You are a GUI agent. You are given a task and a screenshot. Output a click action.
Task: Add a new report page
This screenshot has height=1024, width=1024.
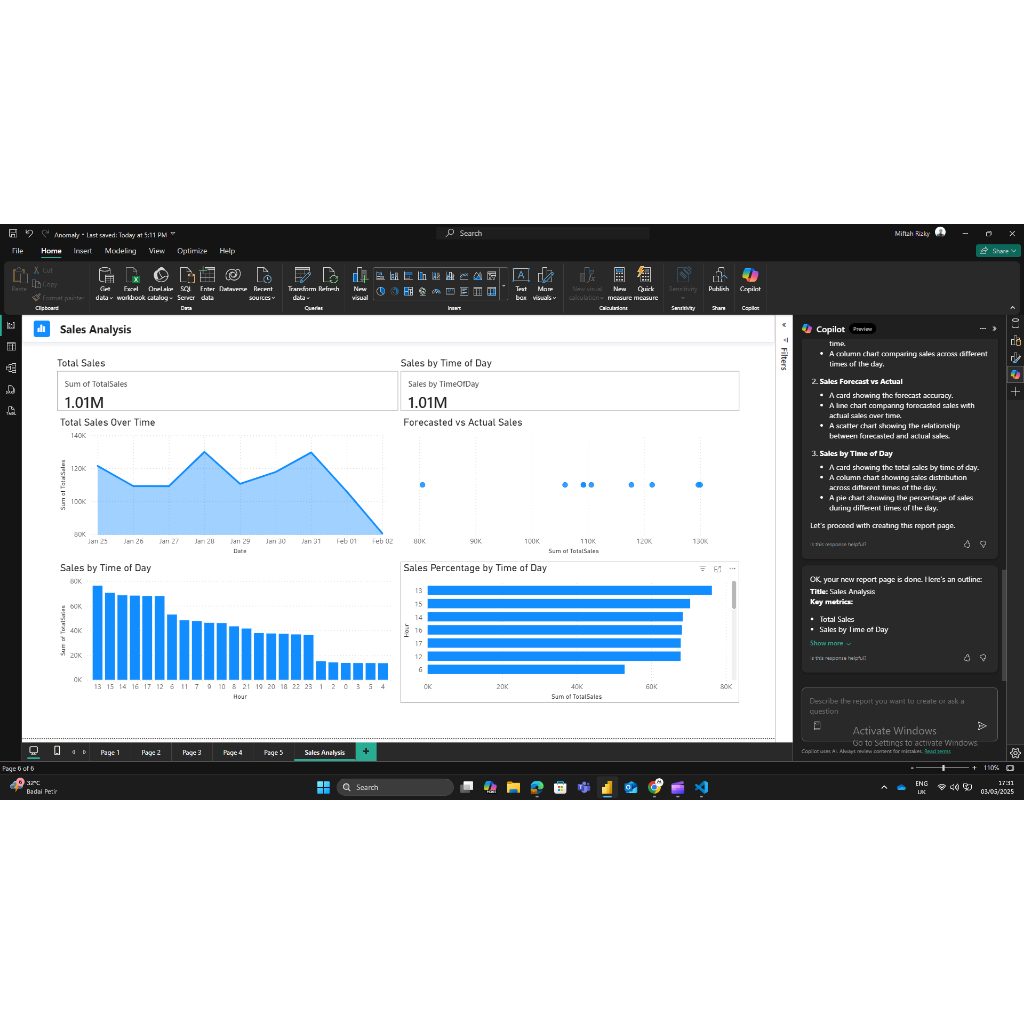coord(366,752)
